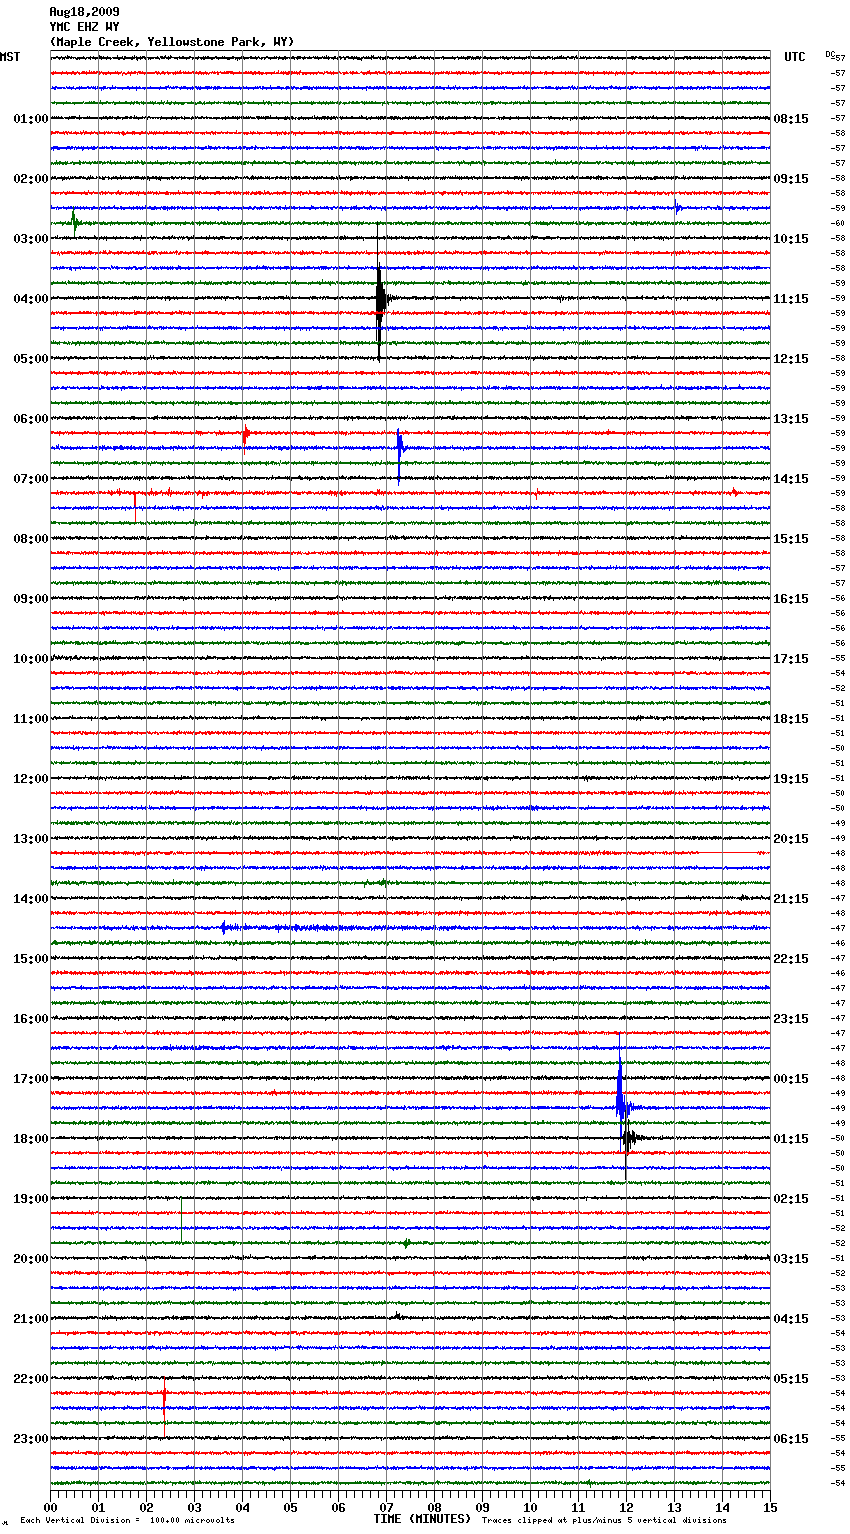Click the "05:15" UTC time label
The width and height of the screenshot is (850, 1534).
click(791, 1379)
